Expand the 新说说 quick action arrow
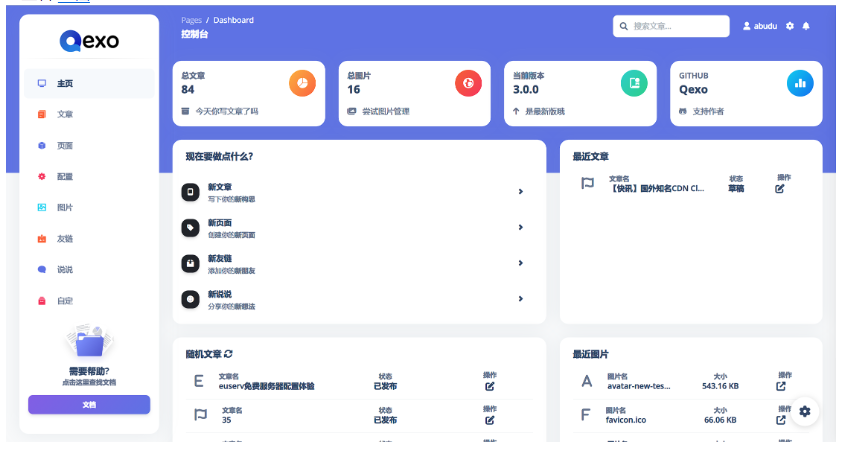841x454 pixels. [520, 299]
